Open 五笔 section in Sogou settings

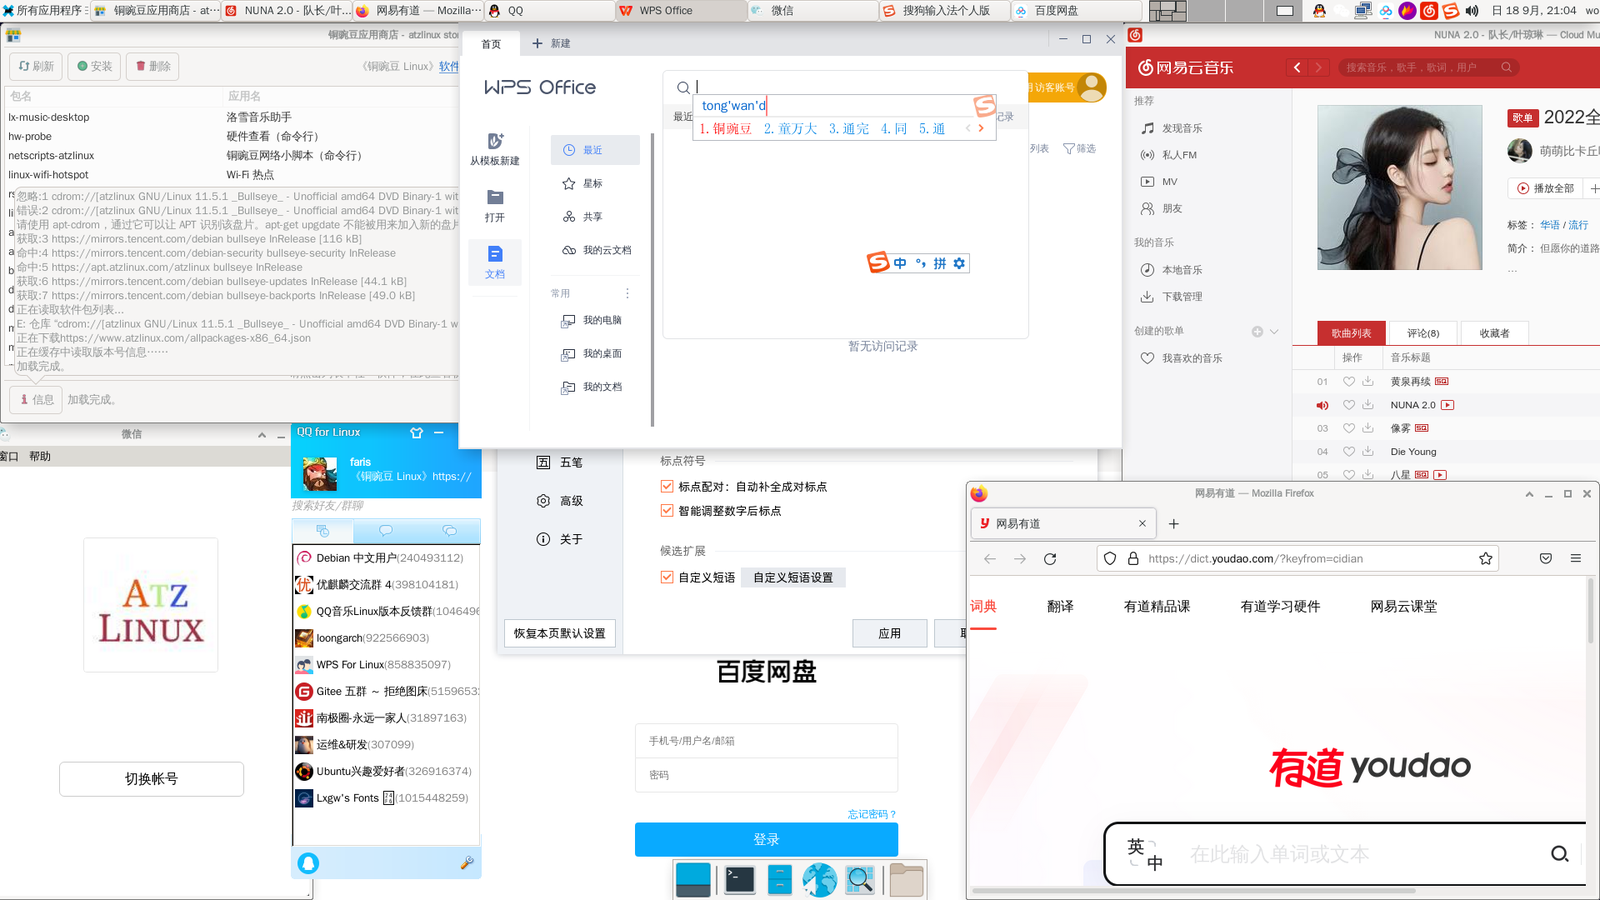coord(560,463)
